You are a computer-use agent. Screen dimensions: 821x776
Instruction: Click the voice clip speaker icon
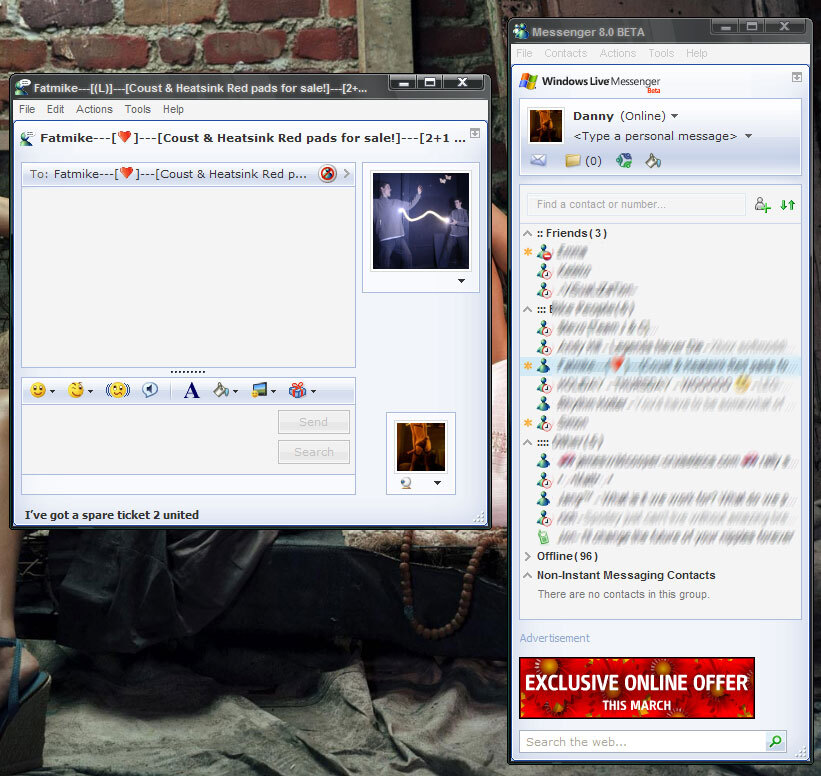150,390
